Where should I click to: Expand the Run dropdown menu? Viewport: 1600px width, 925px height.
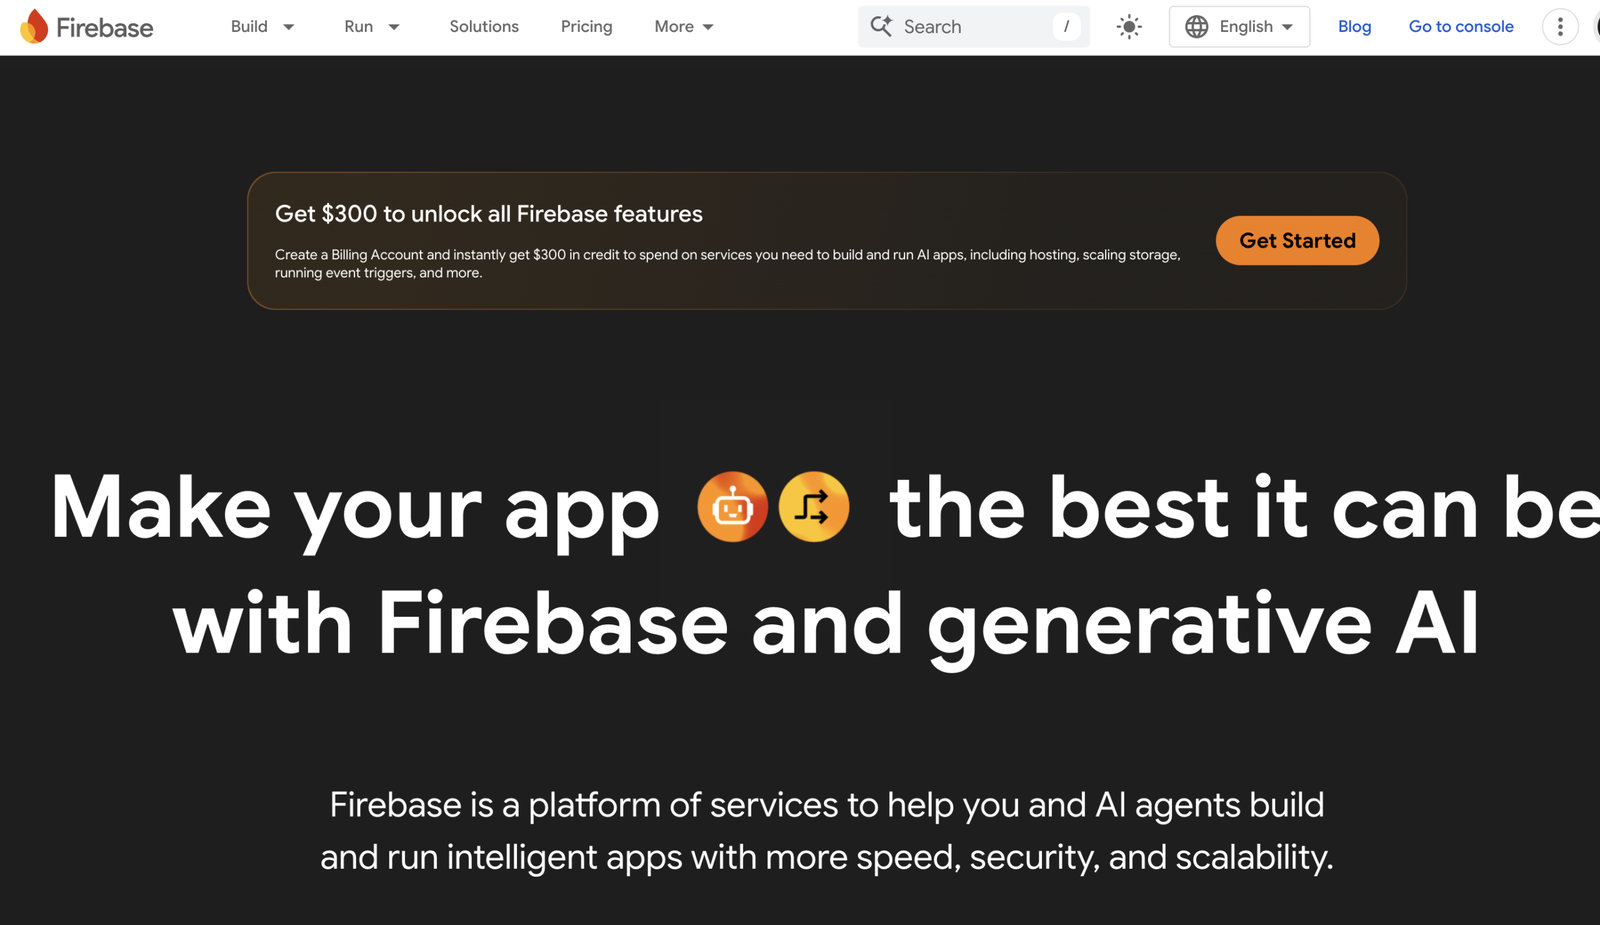pos(372,27)
